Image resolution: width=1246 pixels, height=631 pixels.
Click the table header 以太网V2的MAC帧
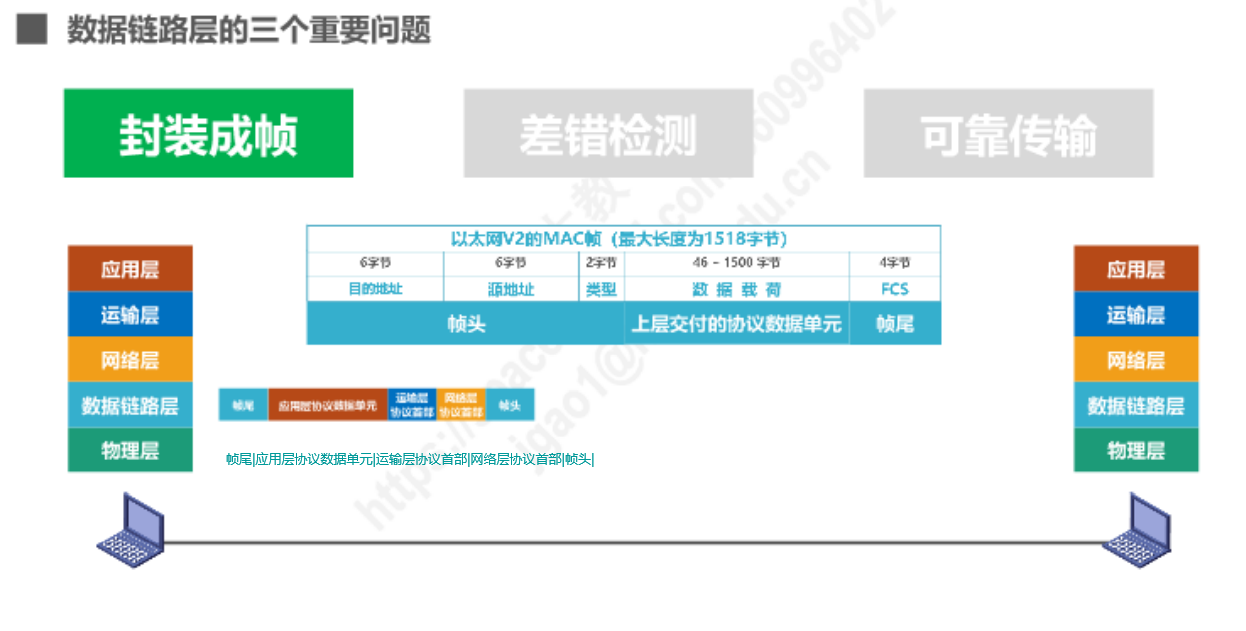[624, 239]
